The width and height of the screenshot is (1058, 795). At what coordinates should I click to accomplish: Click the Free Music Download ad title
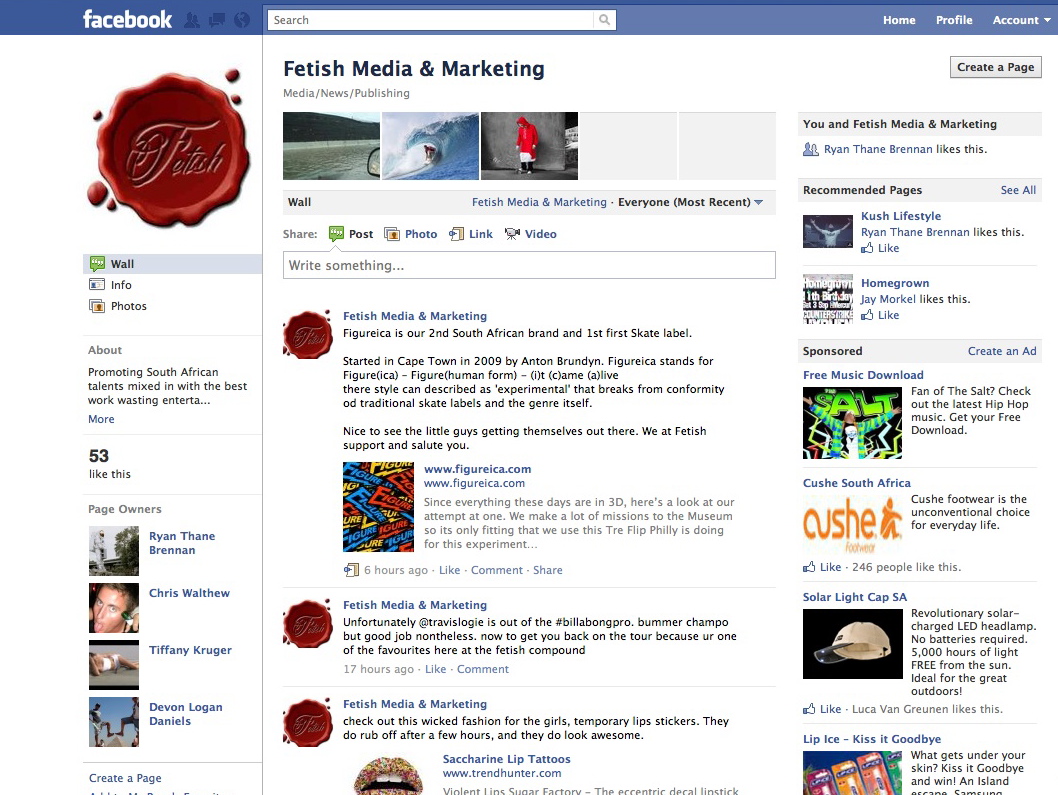(863, 375)
